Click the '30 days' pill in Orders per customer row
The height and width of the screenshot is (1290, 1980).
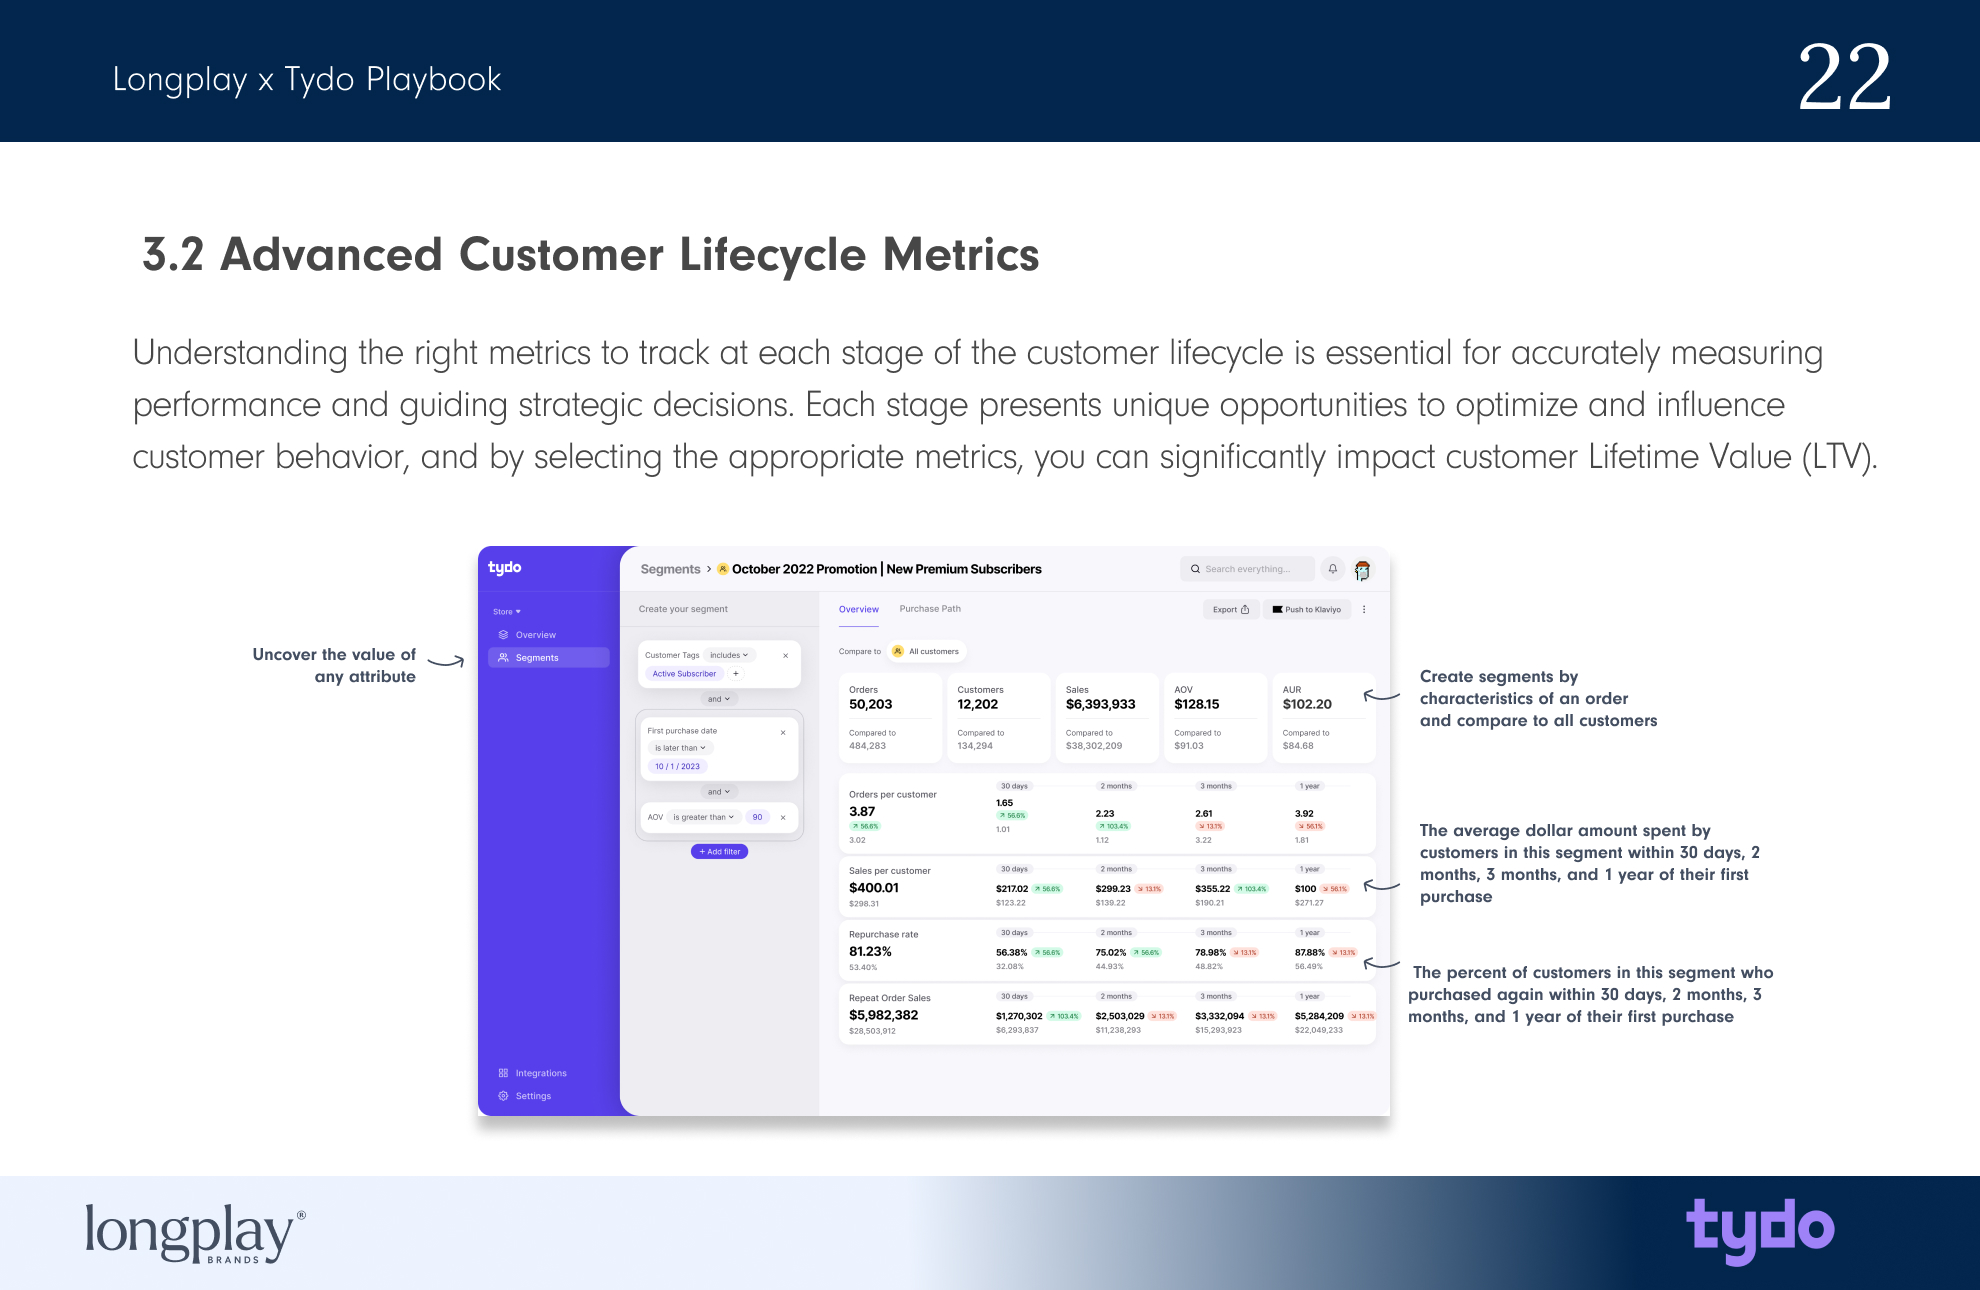coord(1014,786)
